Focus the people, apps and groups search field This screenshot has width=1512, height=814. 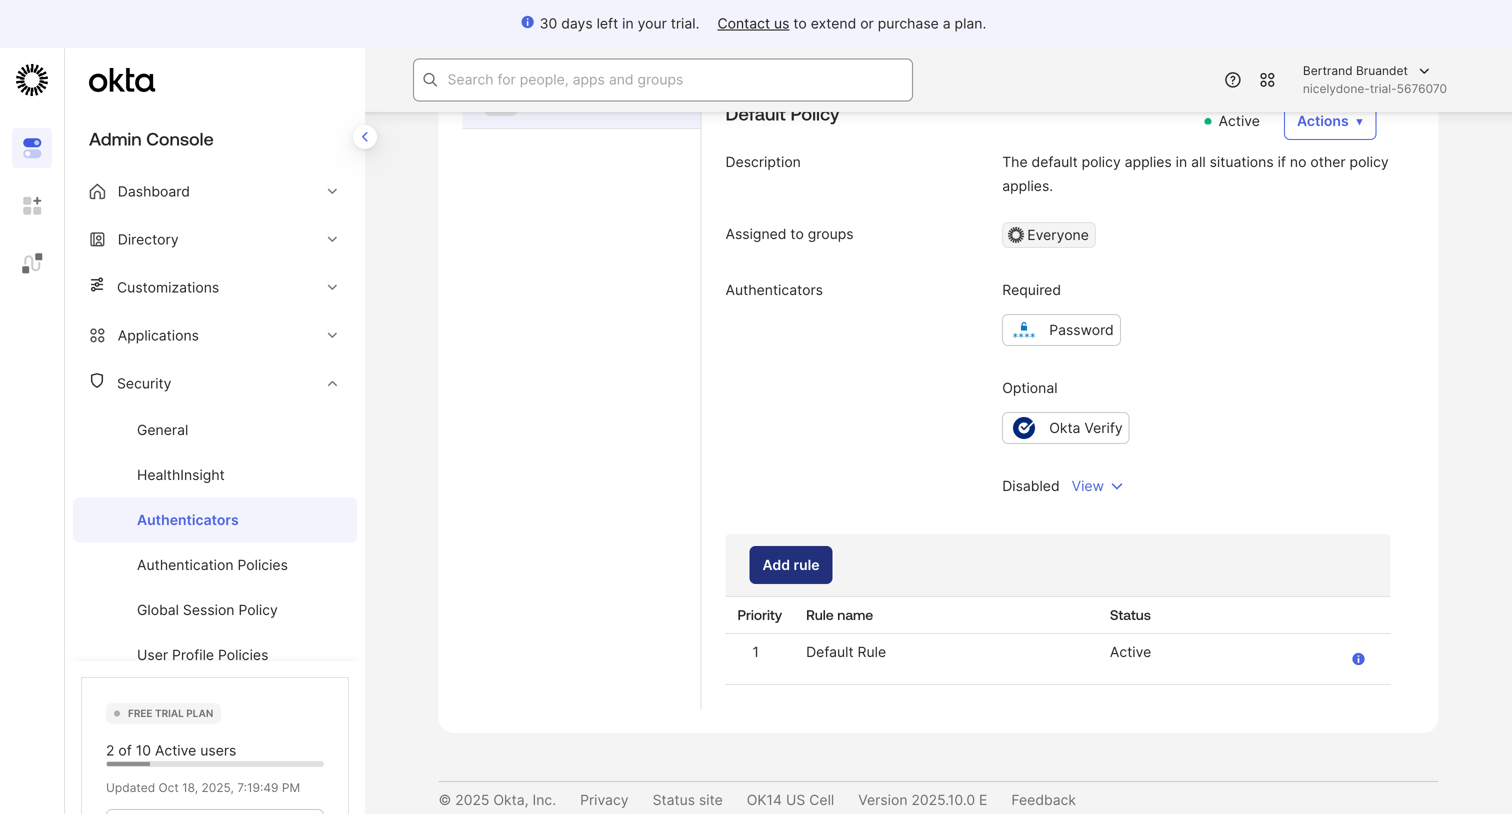662,80
